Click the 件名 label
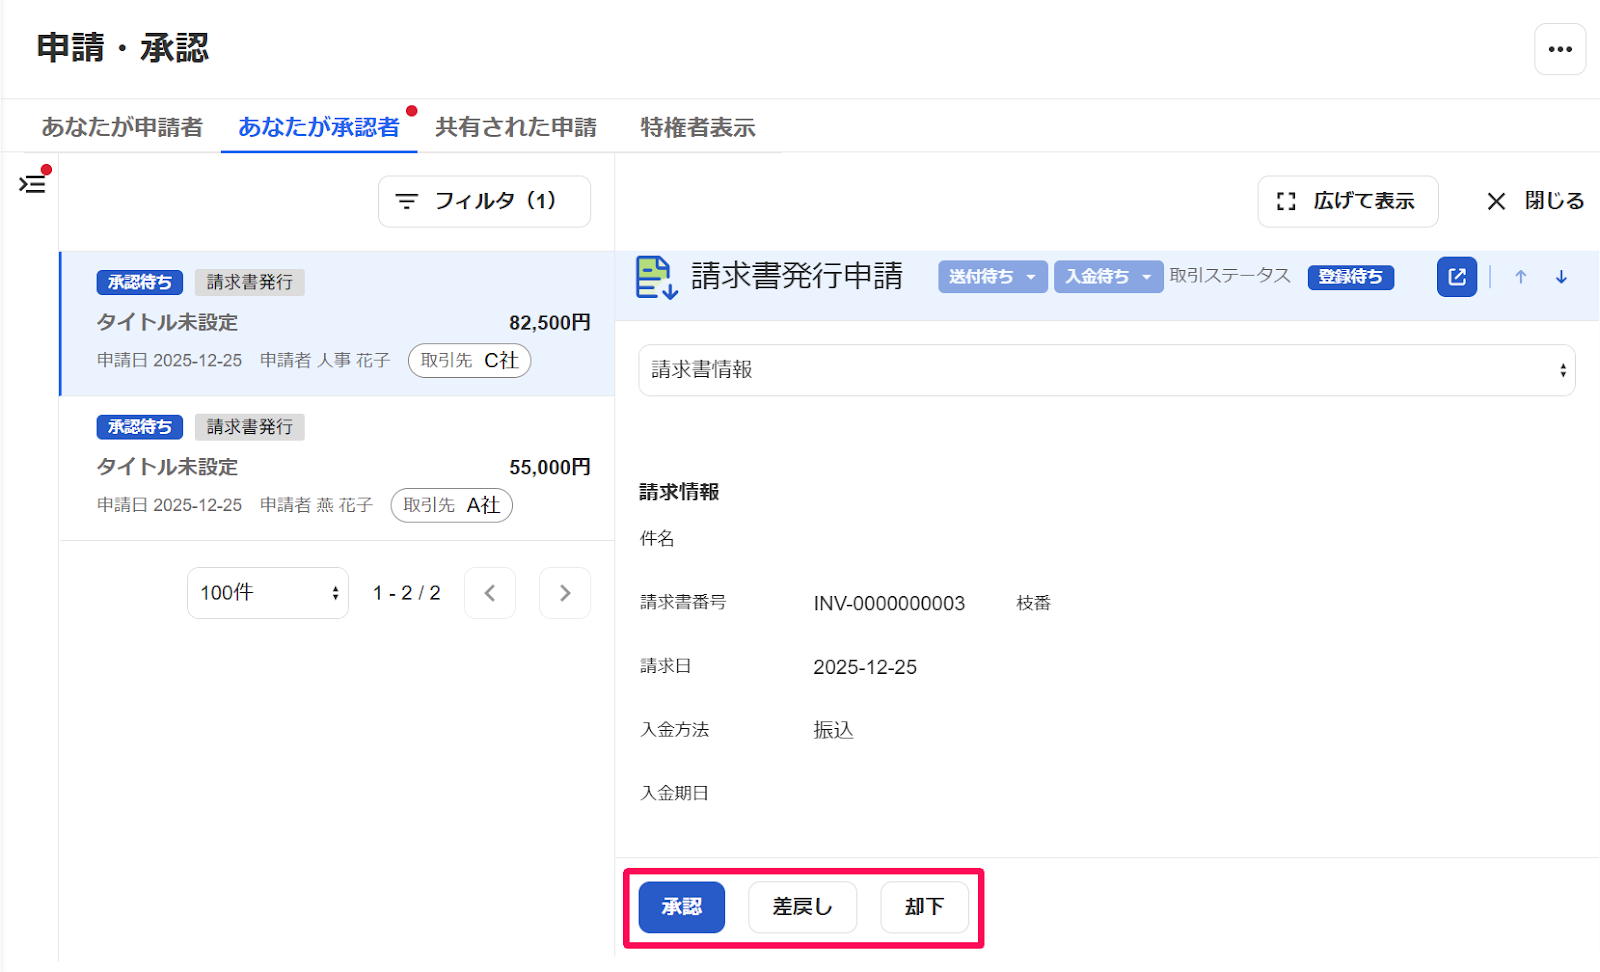This screenshot has height=972, width=1600. (657, 539)
